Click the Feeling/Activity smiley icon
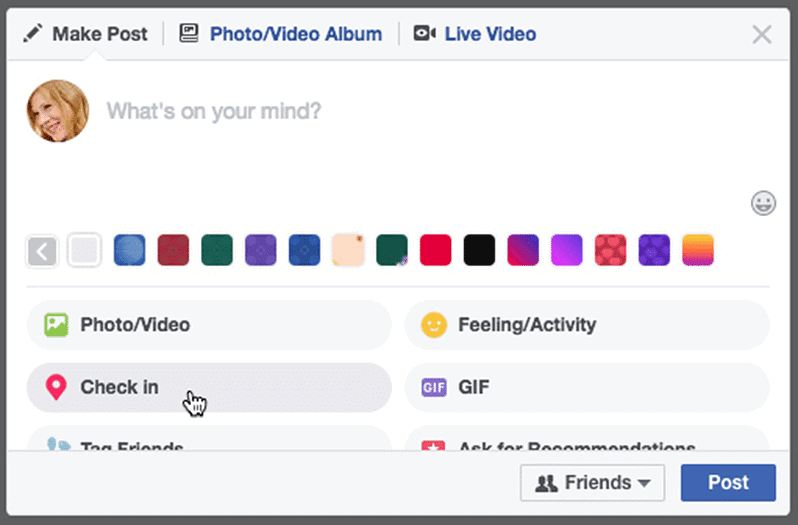Image resolution: width=798 pixels, height=525 pixels. click(433, 325)
